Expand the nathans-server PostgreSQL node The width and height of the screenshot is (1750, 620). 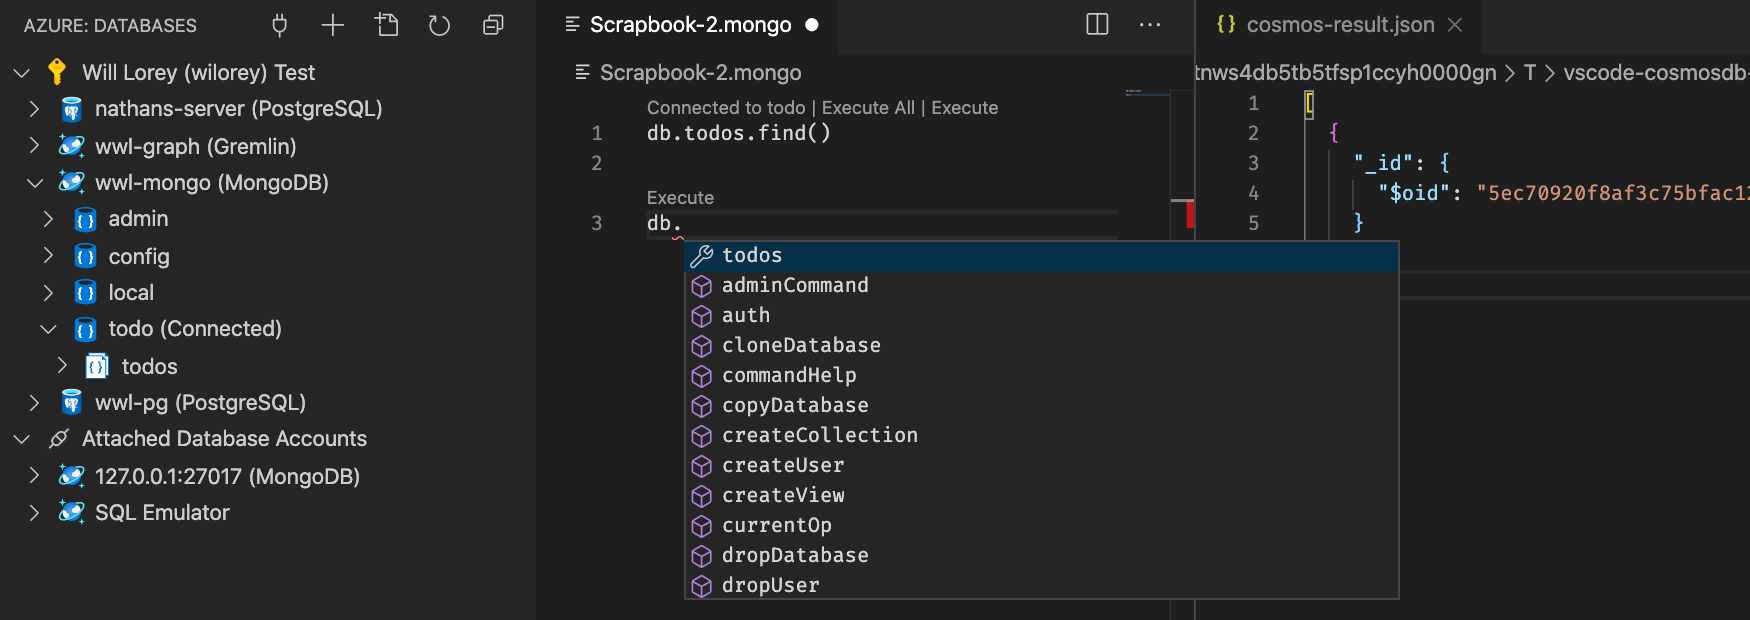(34, 109)
